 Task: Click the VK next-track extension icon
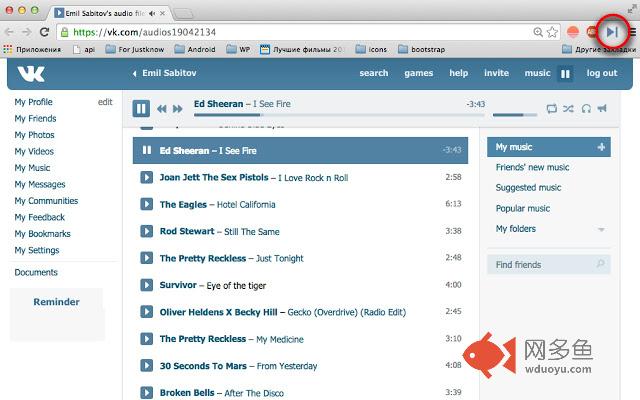pyautogui.click(x=612, y=32)
